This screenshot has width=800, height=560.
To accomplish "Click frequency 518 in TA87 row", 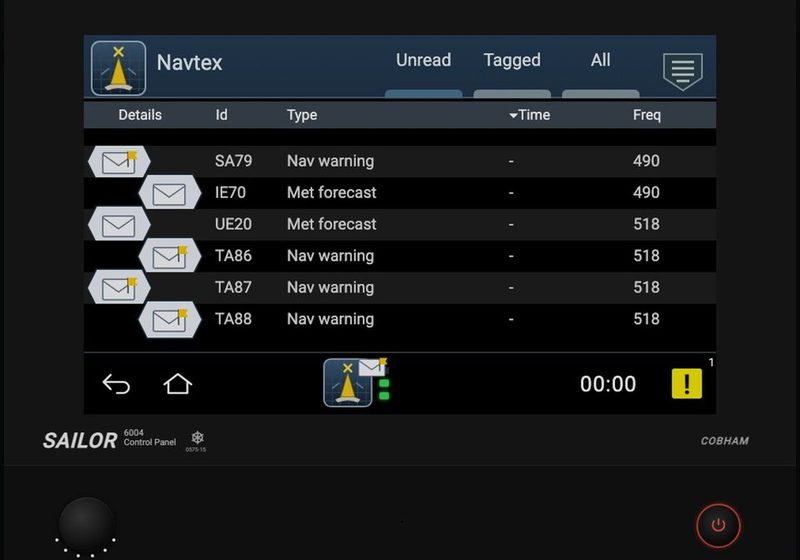I will pyautogui.click(x=646, y=288).
